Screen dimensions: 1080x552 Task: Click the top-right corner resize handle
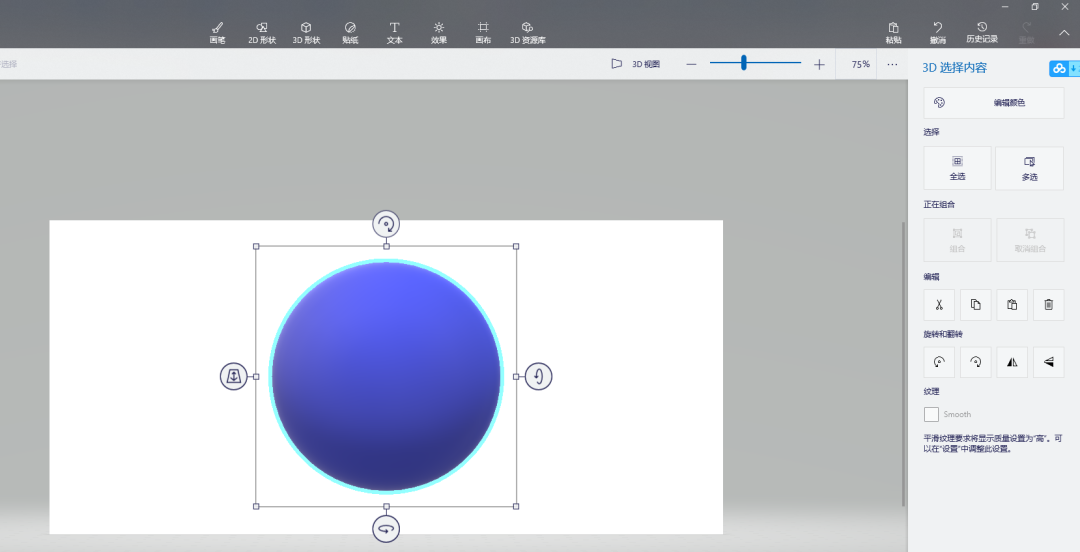pyautogui.click(x=516, y=246)
